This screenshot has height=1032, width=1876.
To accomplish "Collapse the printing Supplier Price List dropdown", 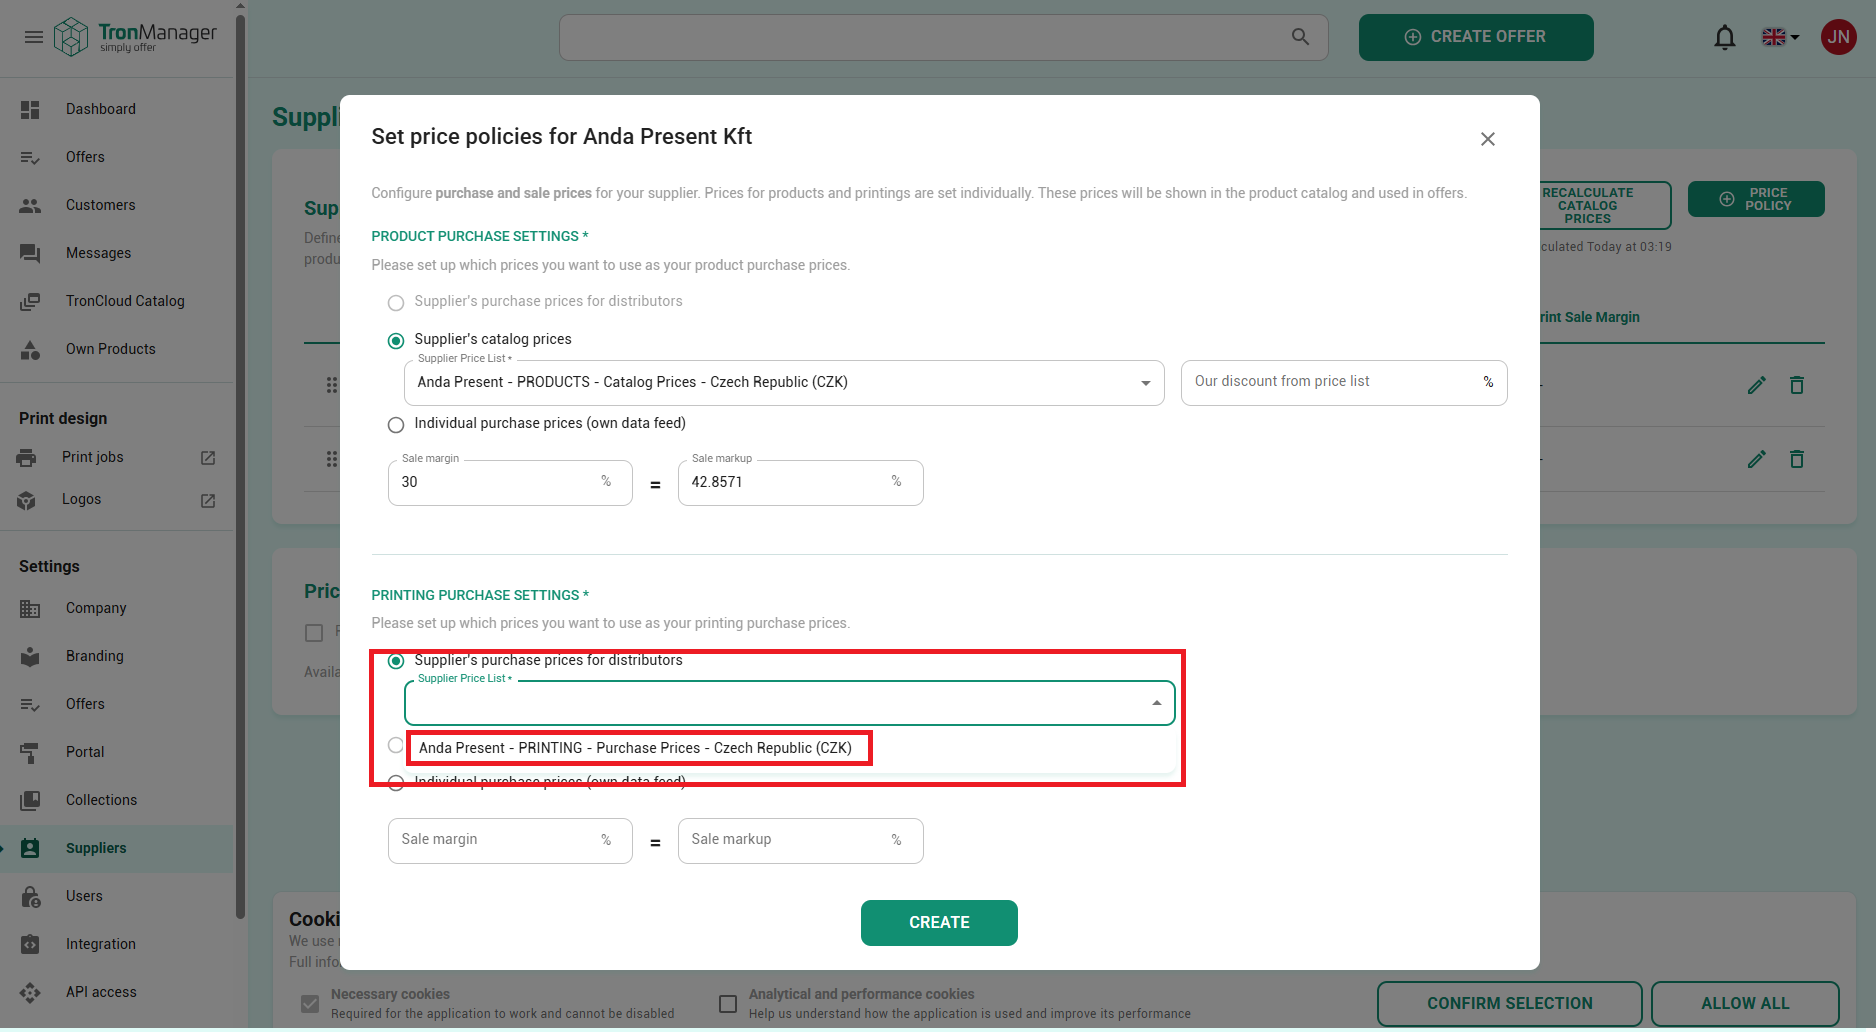I will pos(1157,703).
